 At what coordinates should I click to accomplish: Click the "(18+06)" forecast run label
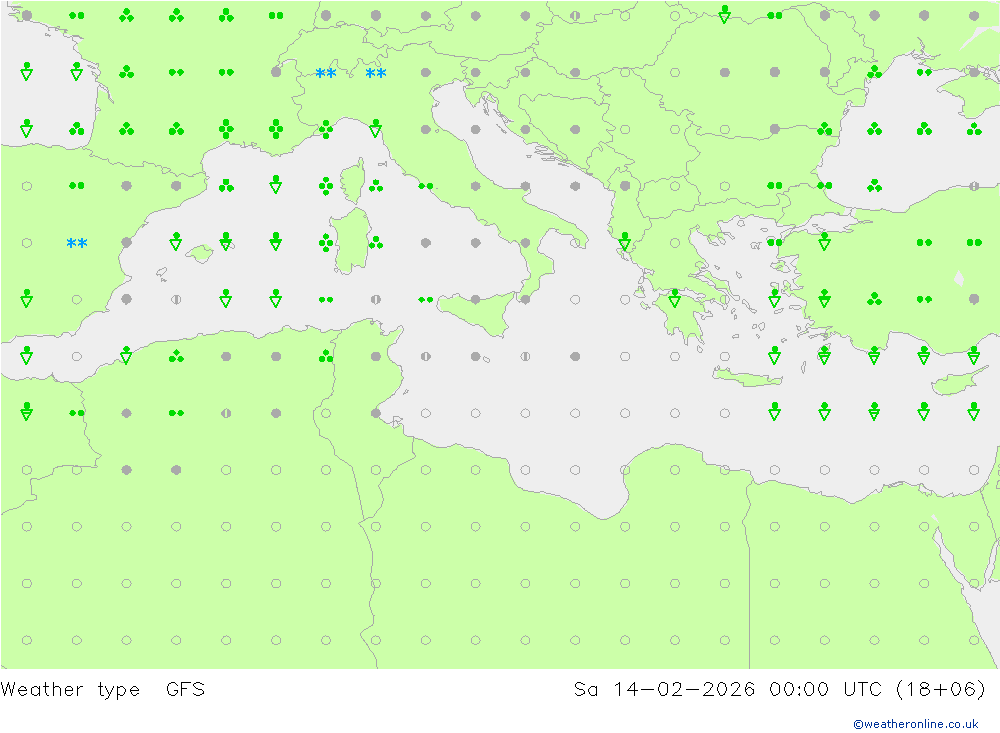point(941,689)
